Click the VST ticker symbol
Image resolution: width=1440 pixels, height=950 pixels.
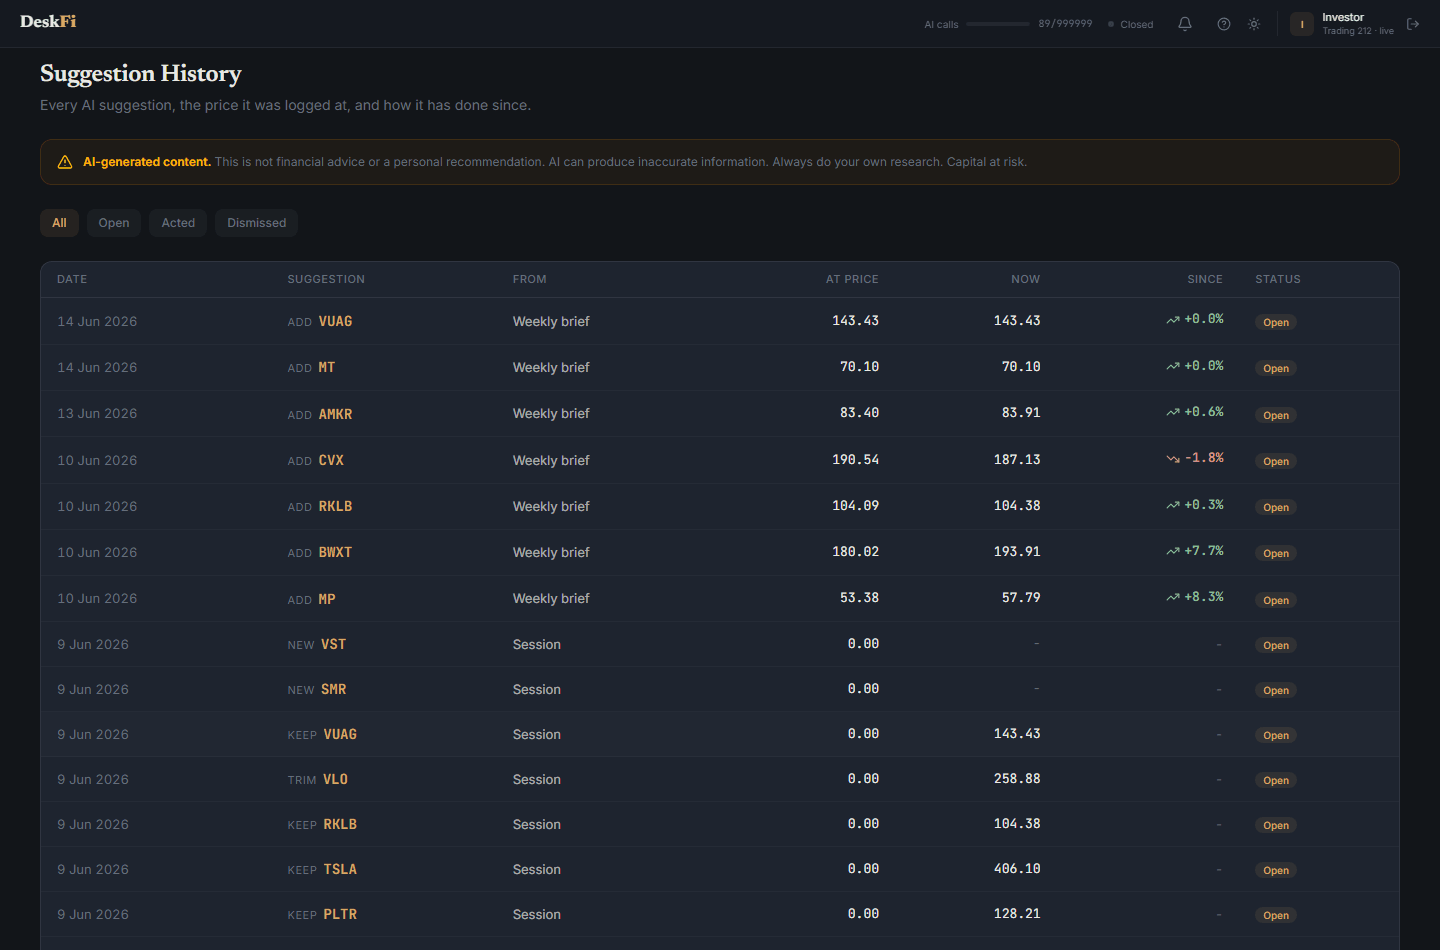333,644
